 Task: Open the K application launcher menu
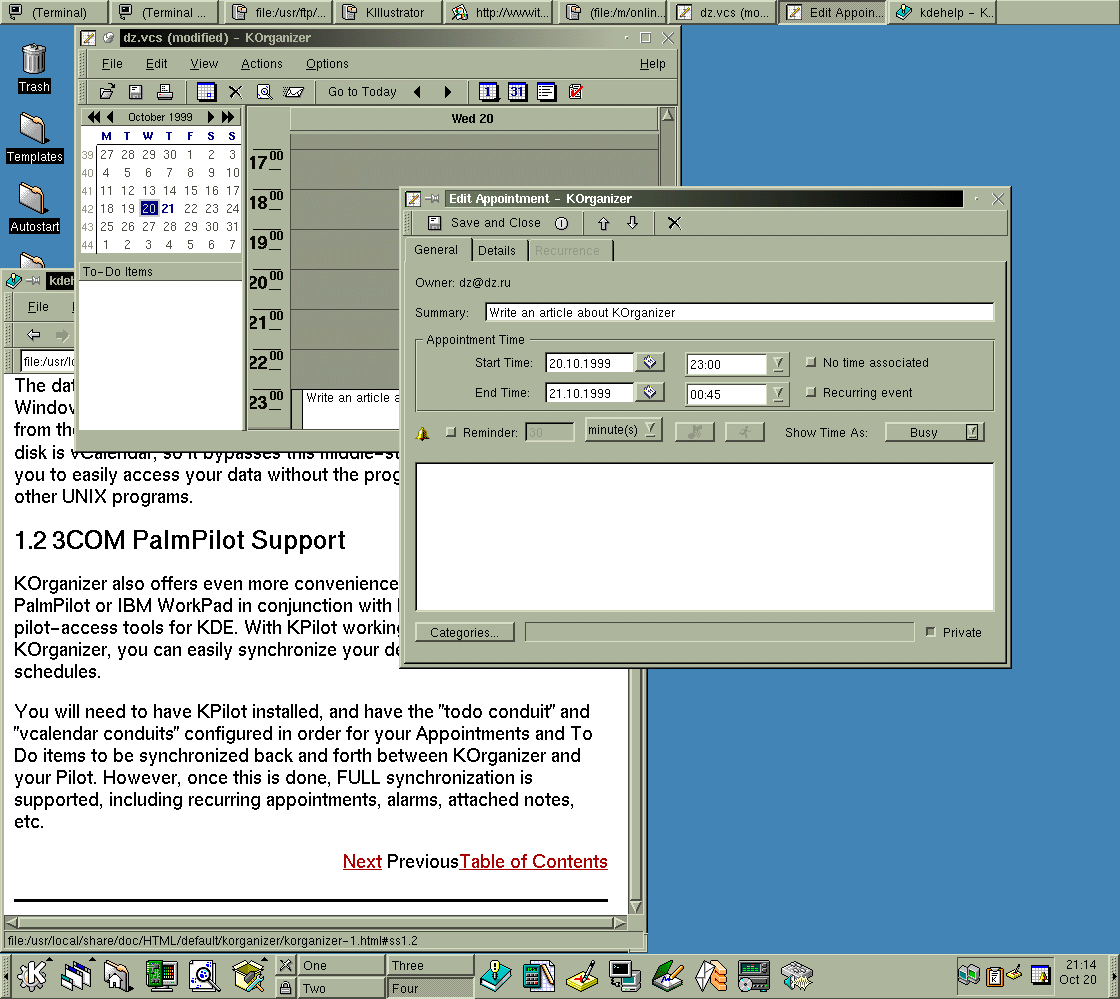(x=32, y=975)
